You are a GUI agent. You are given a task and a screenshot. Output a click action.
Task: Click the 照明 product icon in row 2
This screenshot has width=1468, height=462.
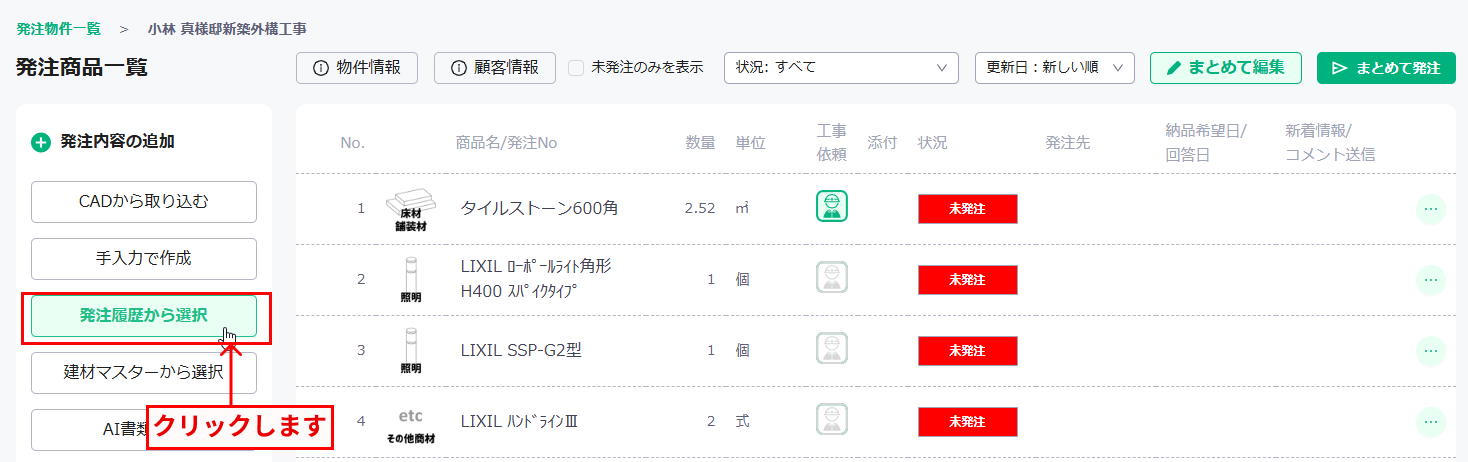point(411,280)
